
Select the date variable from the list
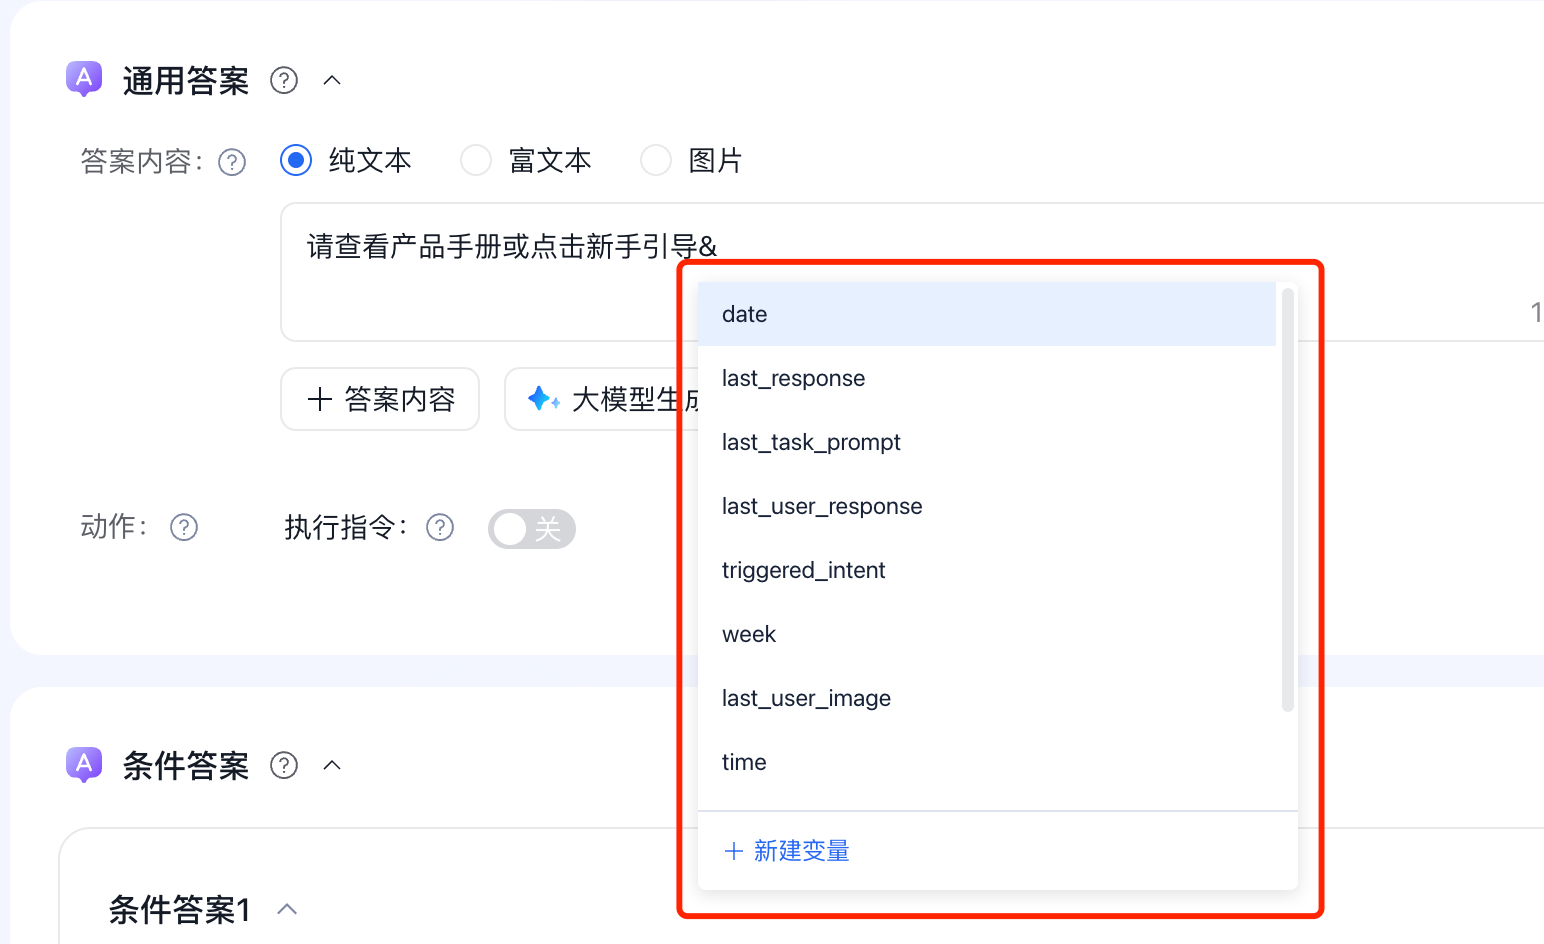tap(744, 313)
